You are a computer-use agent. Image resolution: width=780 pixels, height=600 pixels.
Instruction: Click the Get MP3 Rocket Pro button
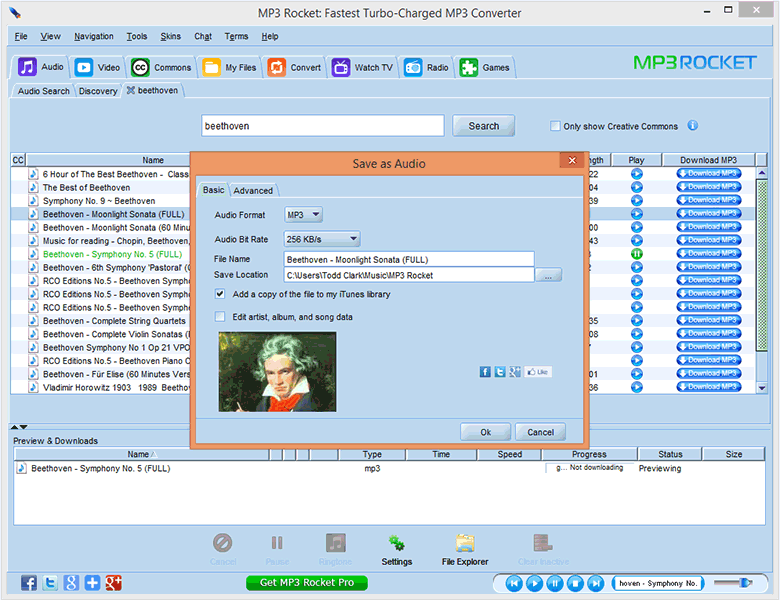point(306,583)
